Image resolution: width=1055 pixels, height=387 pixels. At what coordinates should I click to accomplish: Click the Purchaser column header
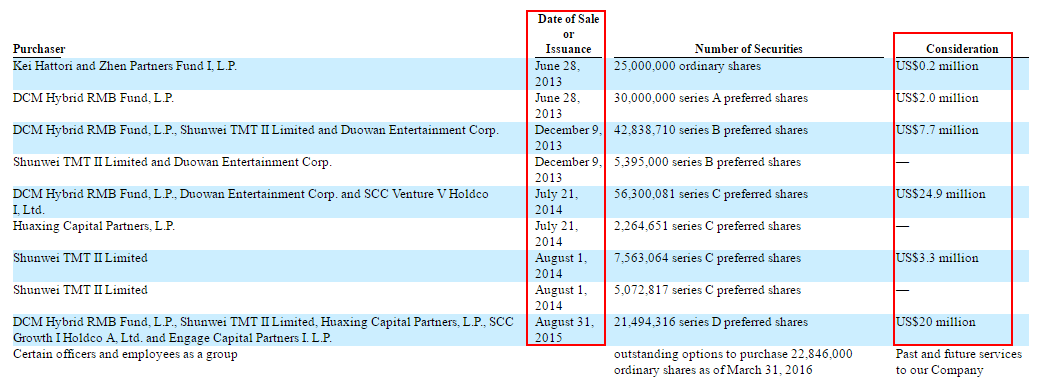click(39, 49)
